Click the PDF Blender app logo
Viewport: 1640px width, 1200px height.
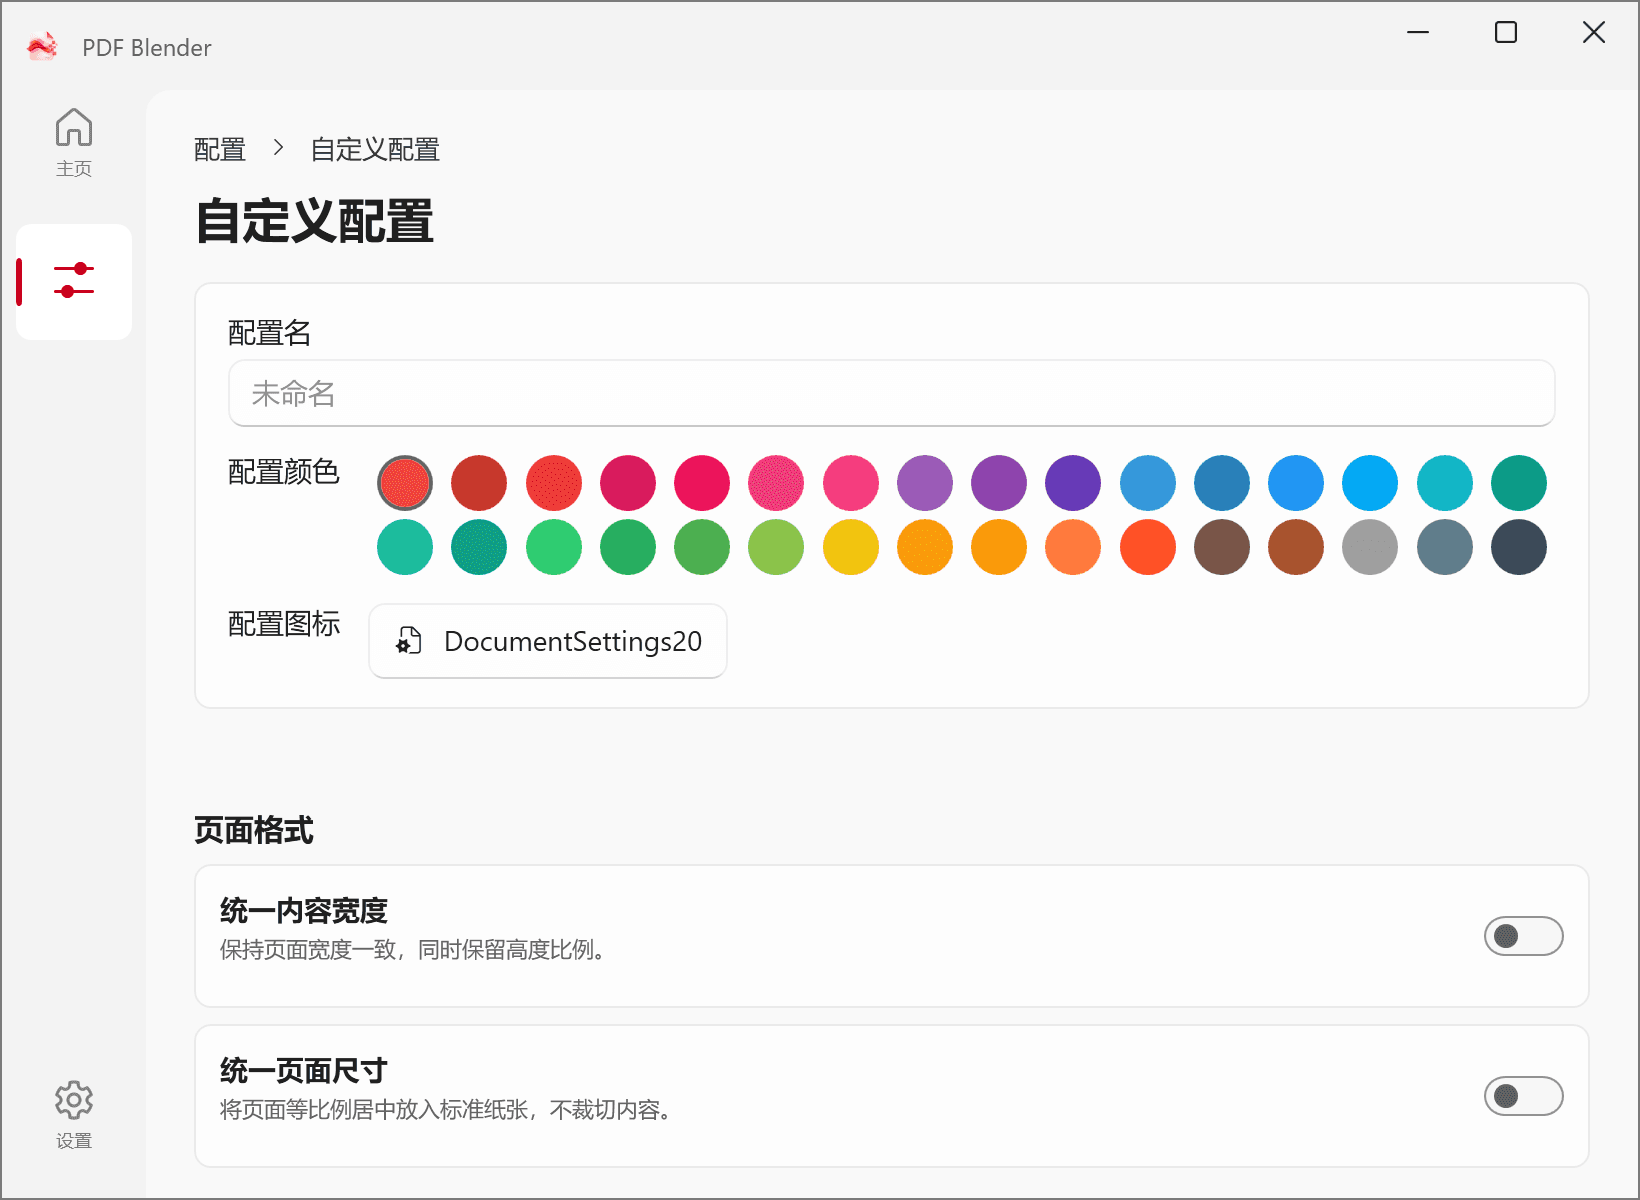[x=42, y=47]
